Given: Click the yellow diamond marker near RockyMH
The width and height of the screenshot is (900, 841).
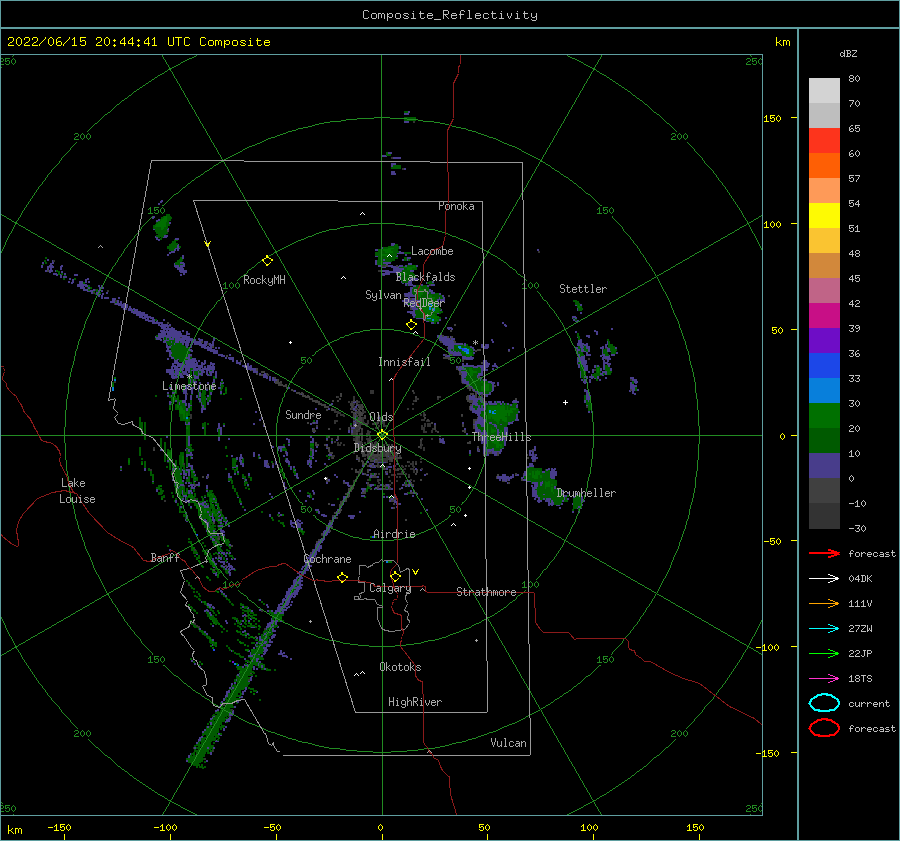Looking at the screenshot, I should tap(267, 261).
